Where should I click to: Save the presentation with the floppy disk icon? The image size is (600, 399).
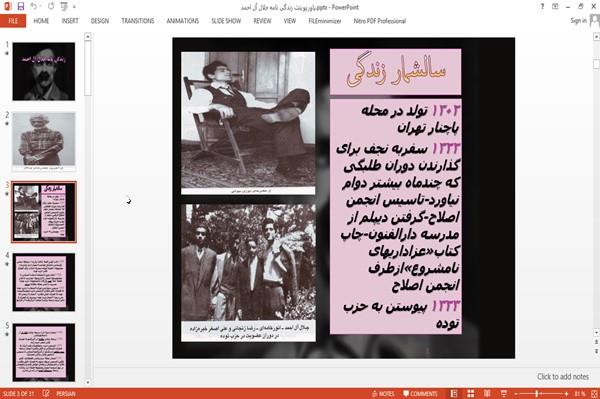coord(21,6)
